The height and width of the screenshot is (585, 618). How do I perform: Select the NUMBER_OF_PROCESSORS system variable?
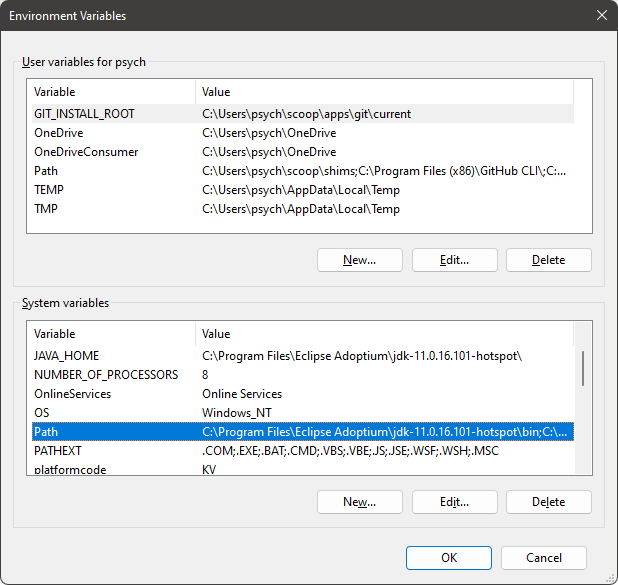point(303,375)
